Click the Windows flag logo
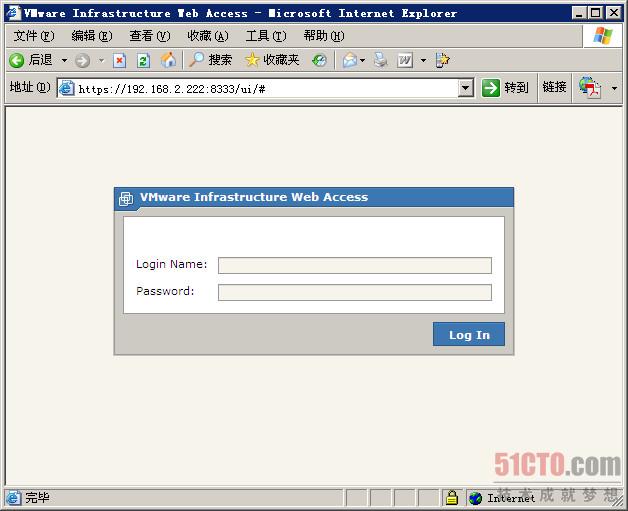628x511 pixels. (x=602, y=36)
